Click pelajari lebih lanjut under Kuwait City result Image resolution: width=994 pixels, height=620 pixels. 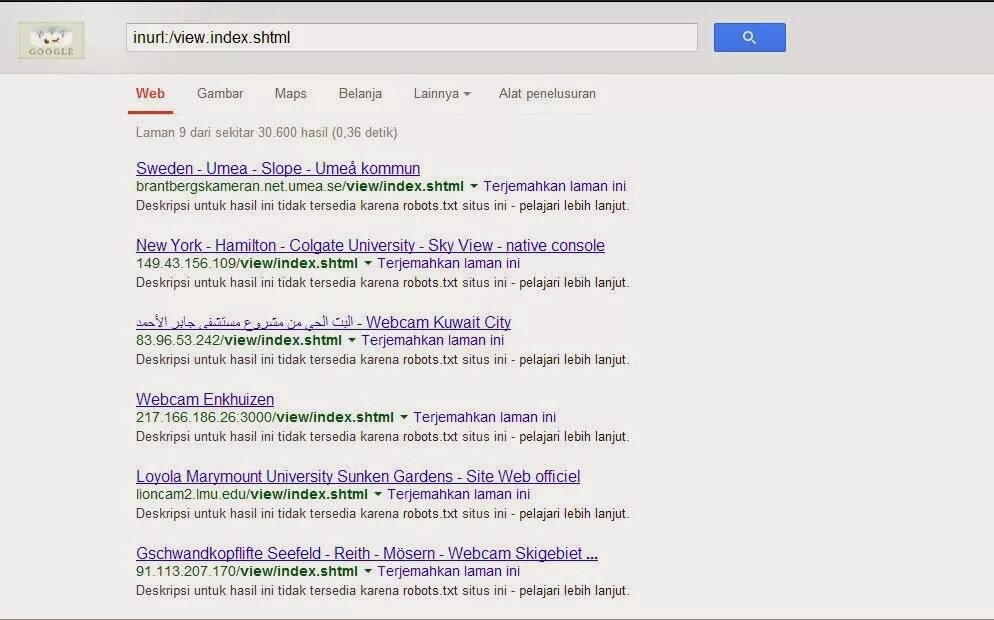point(573,359)
